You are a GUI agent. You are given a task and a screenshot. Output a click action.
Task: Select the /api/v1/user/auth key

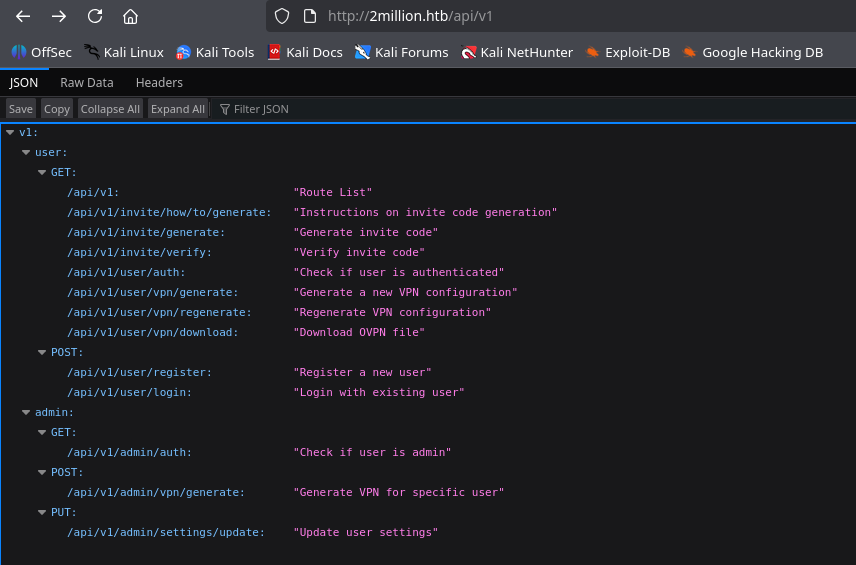point(126,272)
